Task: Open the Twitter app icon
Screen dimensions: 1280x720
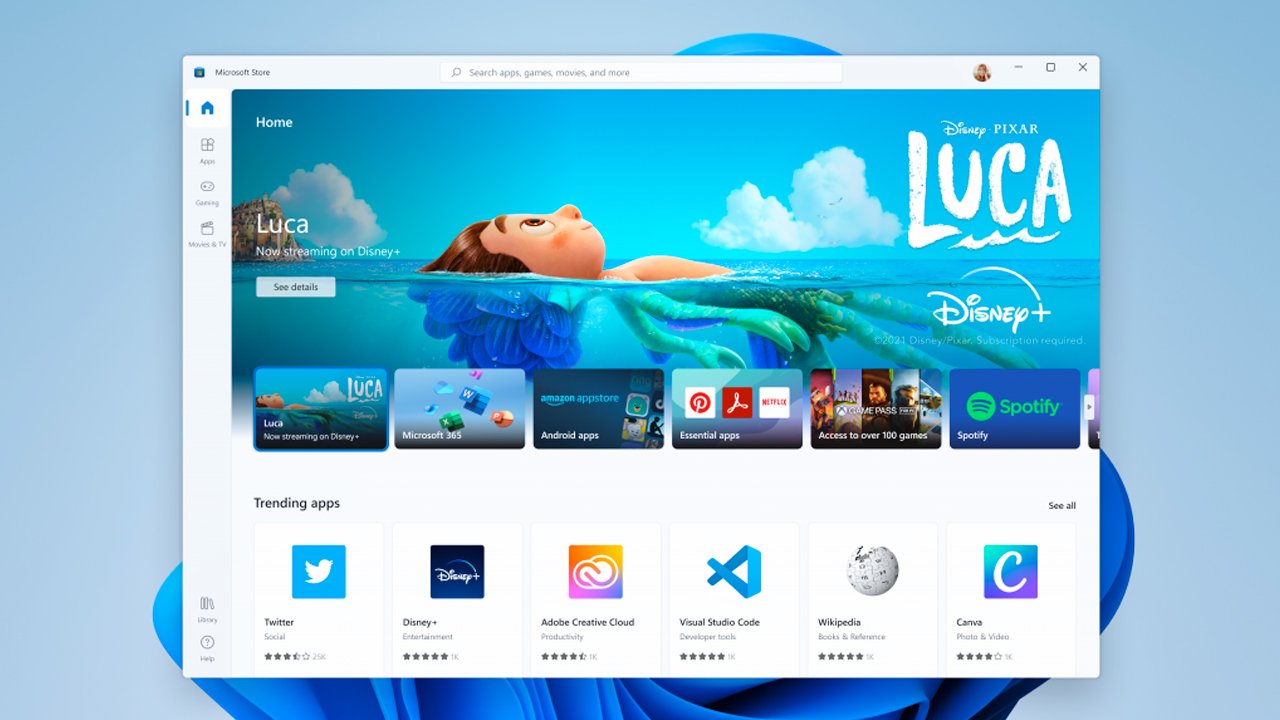Action: (319, 572)
